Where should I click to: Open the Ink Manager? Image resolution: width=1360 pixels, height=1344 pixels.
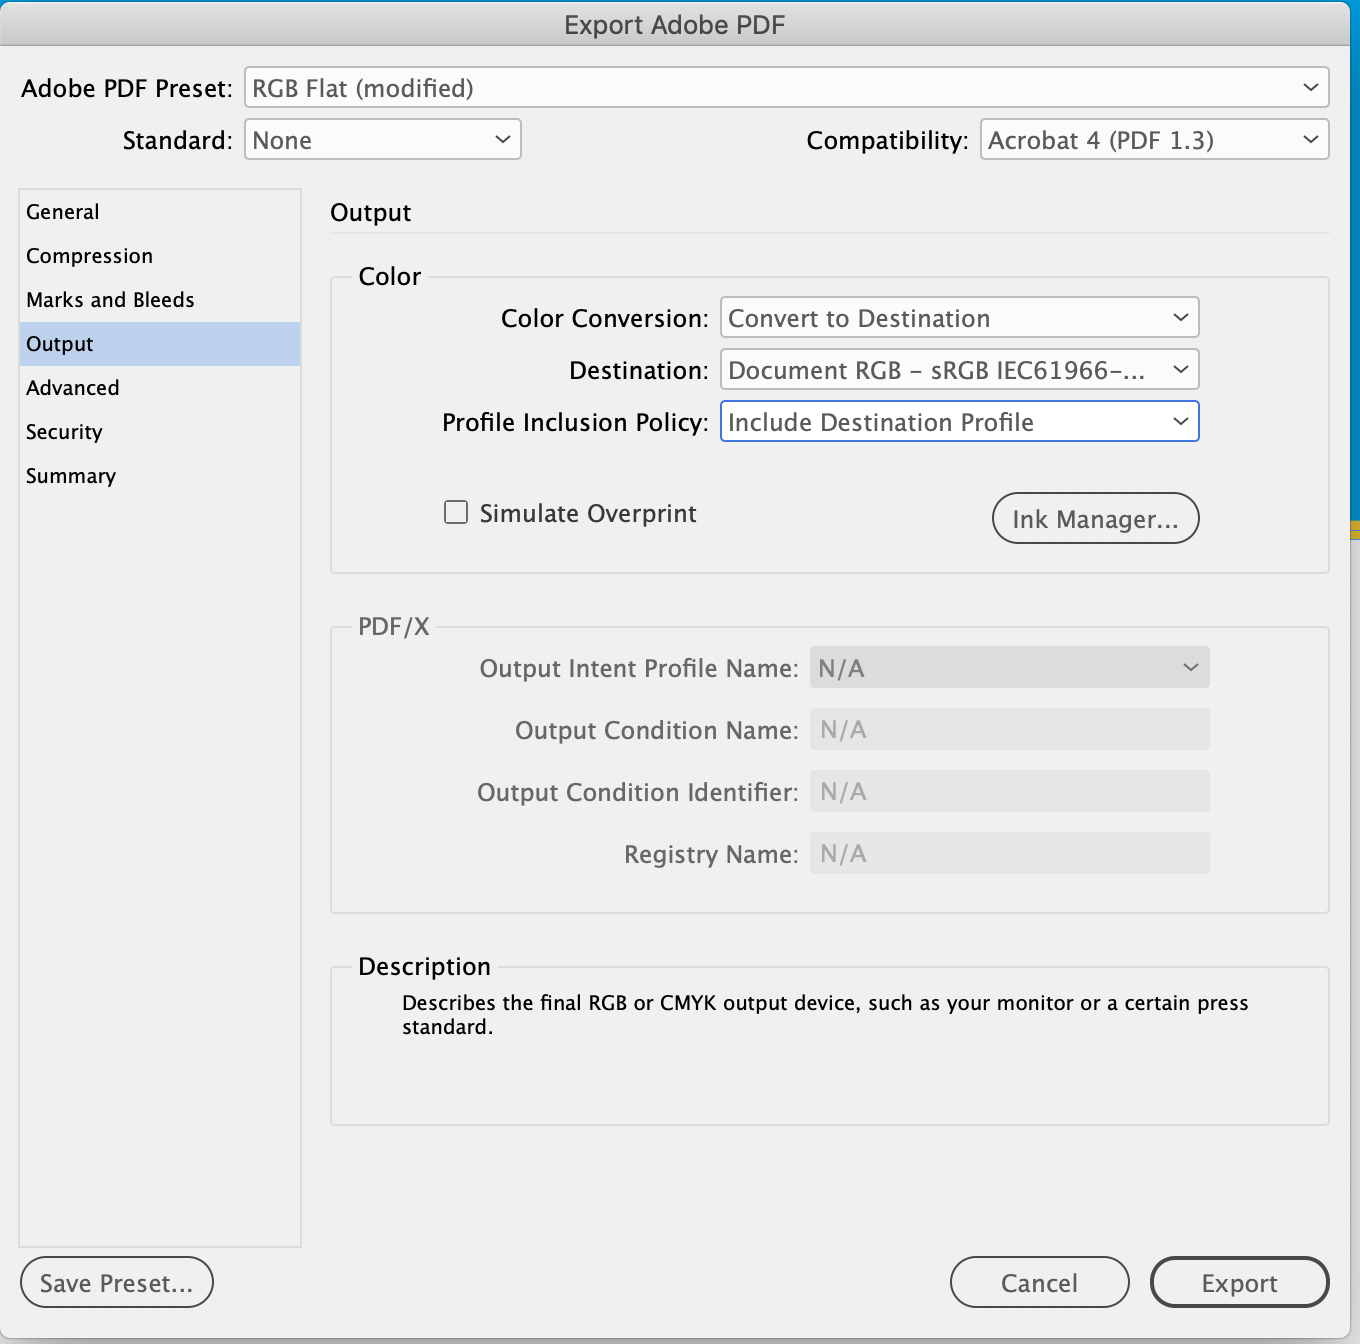tap(1095, 518)
